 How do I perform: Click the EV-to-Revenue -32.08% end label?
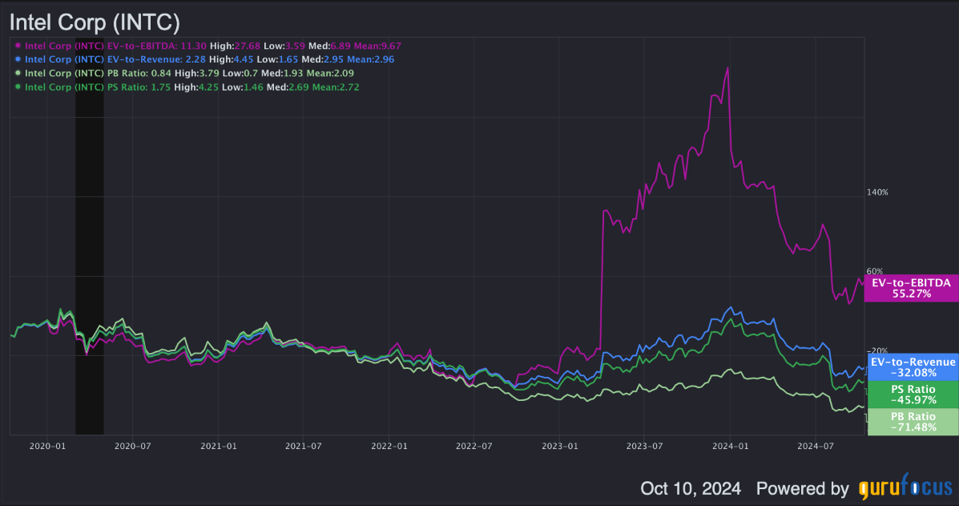[912, 367]
